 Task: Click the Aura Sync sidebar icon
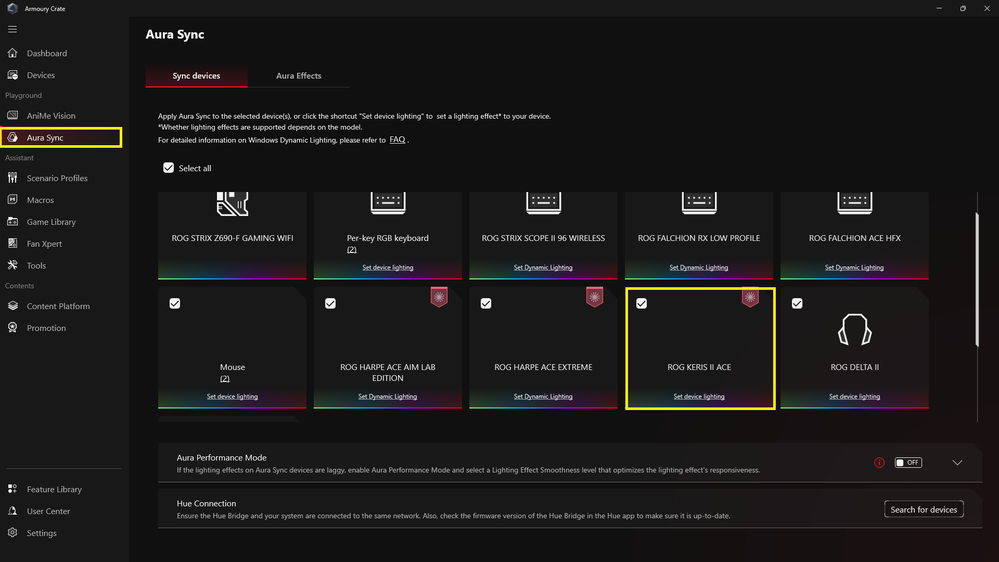[12, 137]
